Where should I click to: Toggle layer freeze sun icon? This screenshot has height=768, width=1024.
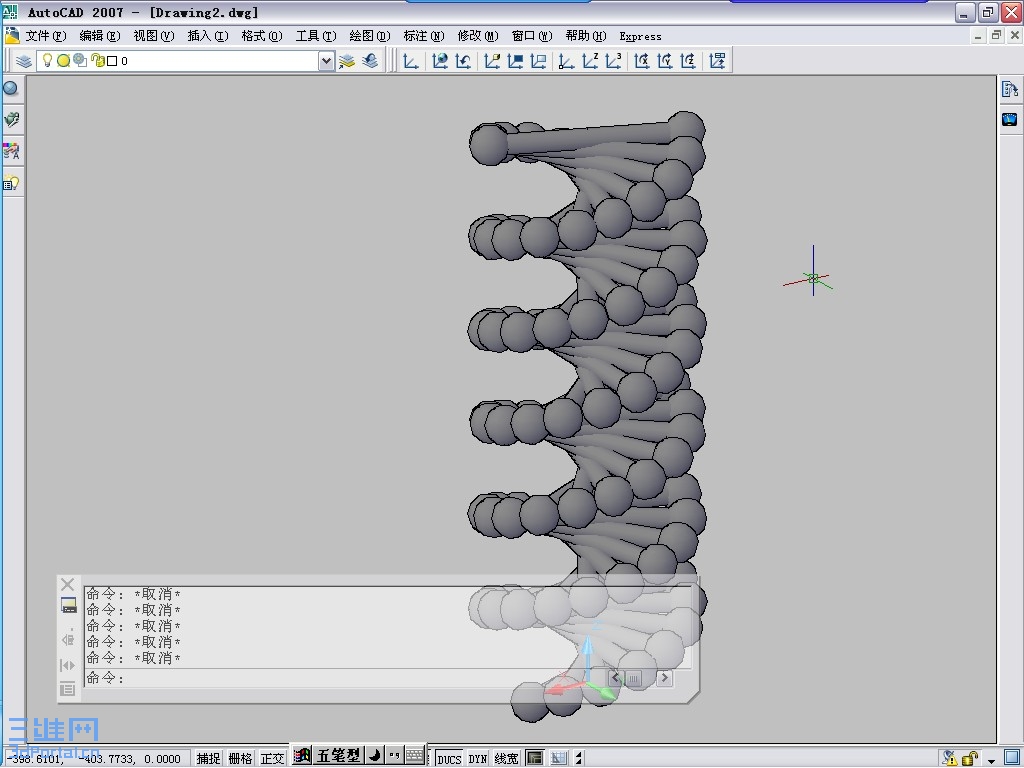tap(63, 61)
